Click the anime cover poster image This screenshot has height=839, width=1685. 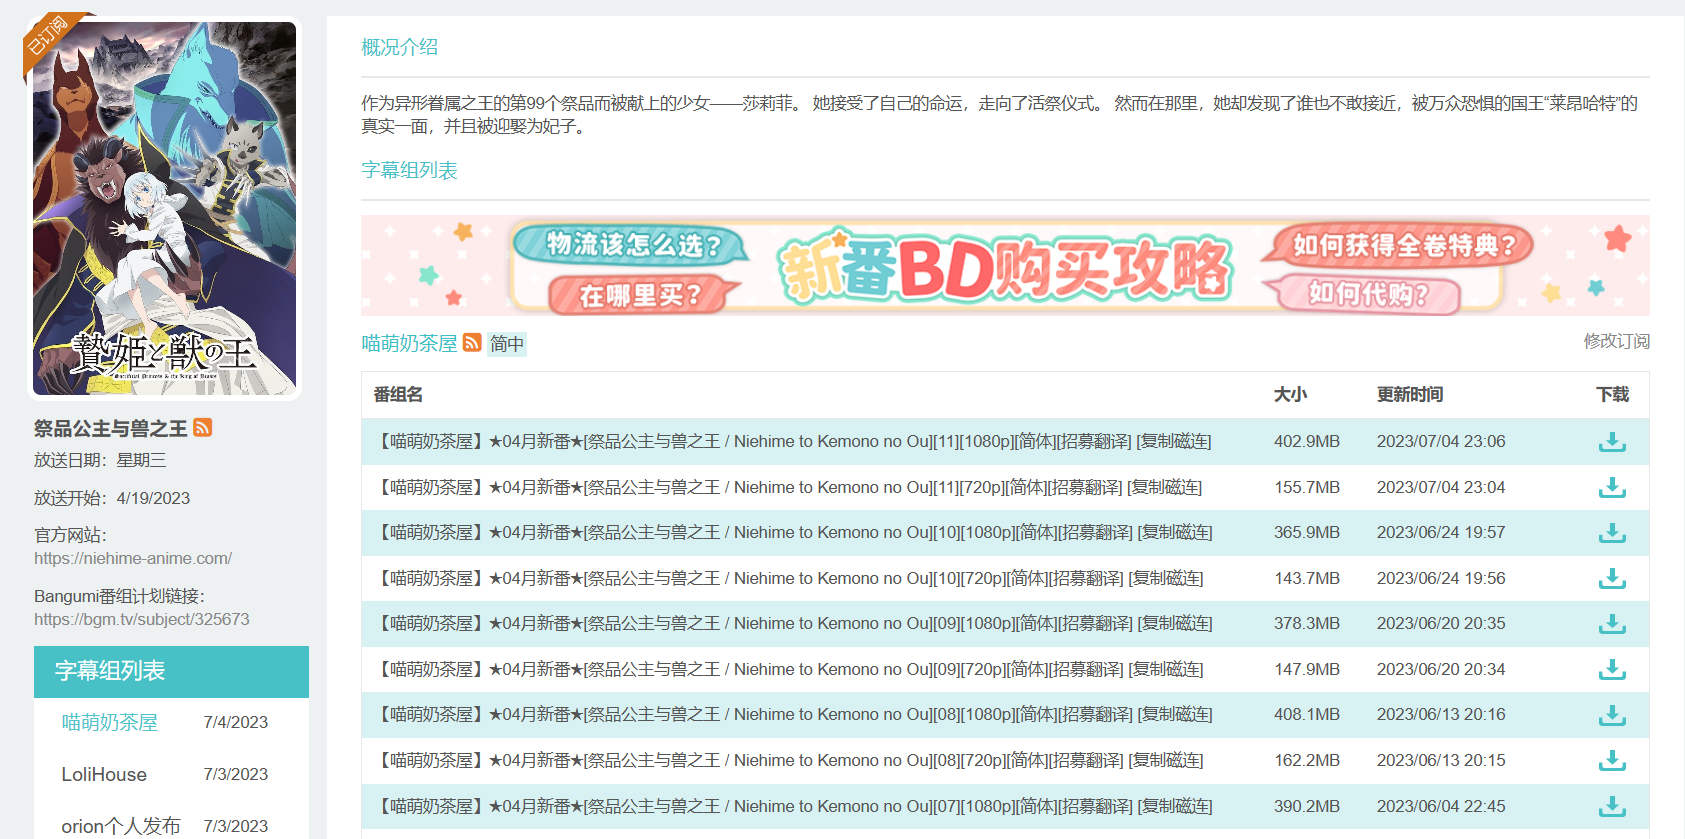tap(165, 208)
